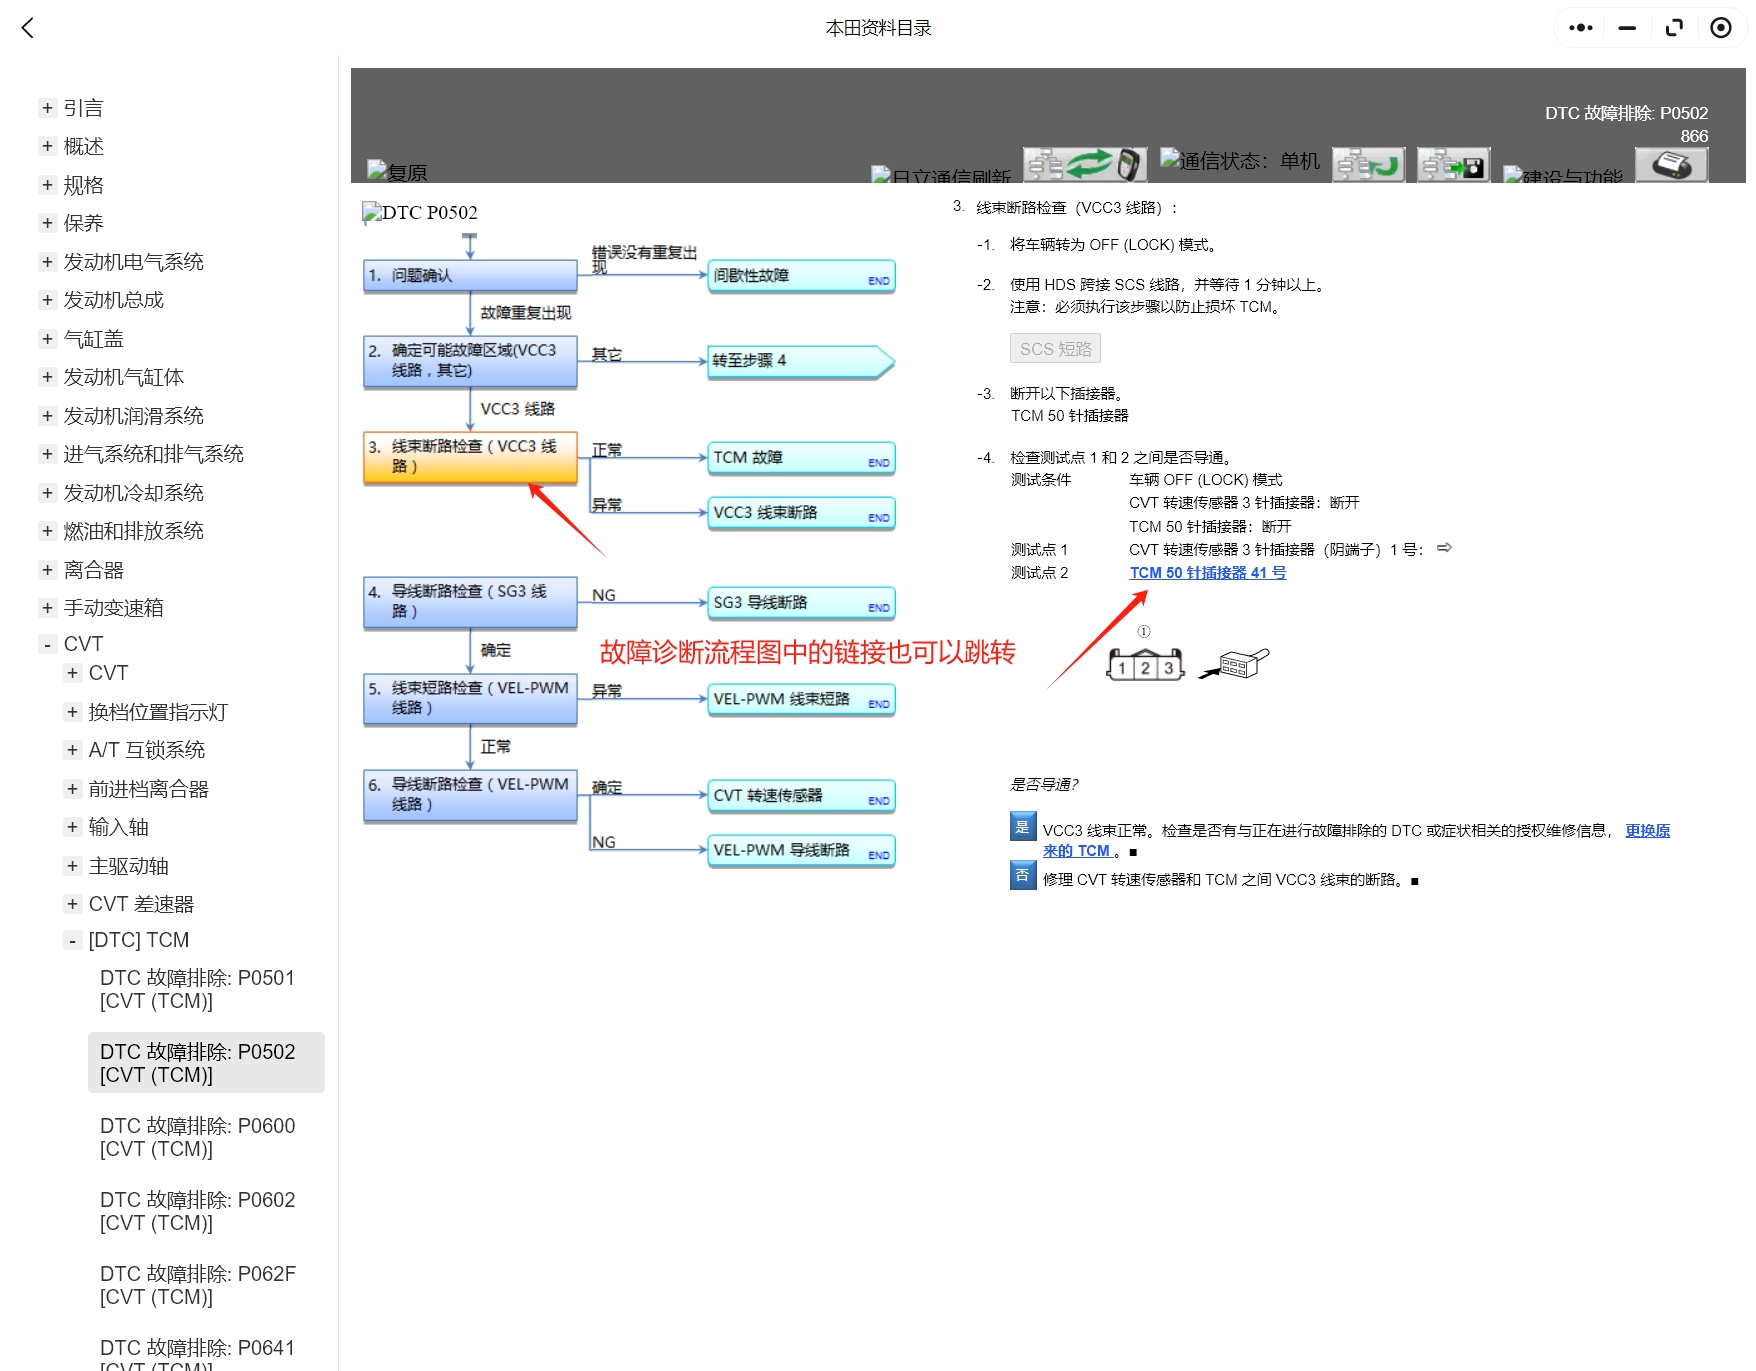Click the save-to-disk toolbar icon
The width and height of the screenshot is (1756, 1371).
1452,165
